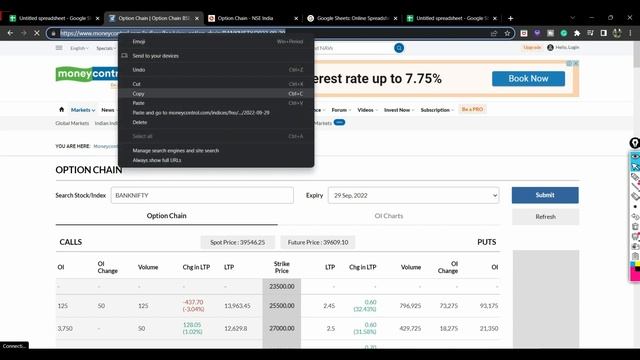Screen dimensions: 640x360
Task: Open the Grammarly green extension icon
Action: point(564,33)
